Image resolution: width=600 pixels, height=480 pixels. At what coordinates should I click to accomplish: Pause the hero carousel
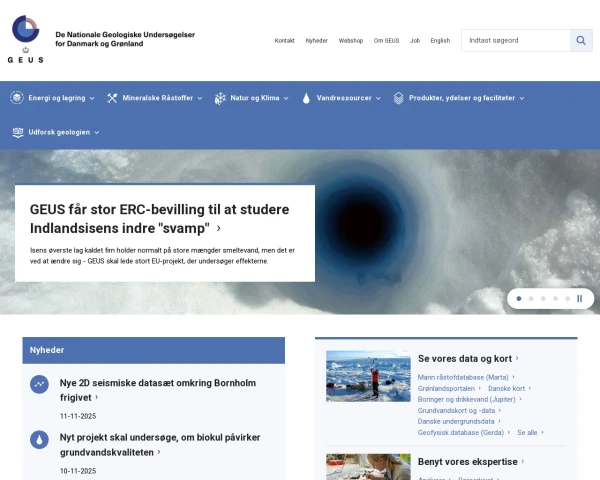tap(580, 299)
